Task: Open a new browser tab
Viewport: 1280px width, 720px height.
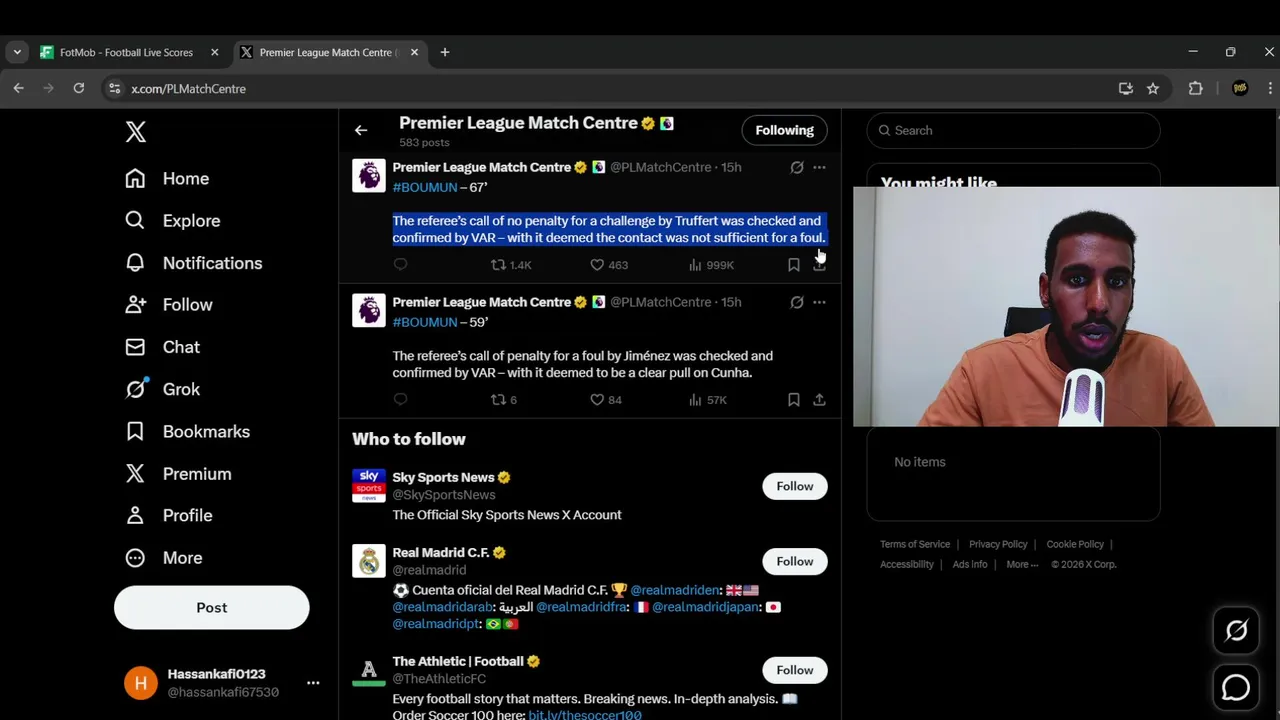Action: click(x=445, y=52)
